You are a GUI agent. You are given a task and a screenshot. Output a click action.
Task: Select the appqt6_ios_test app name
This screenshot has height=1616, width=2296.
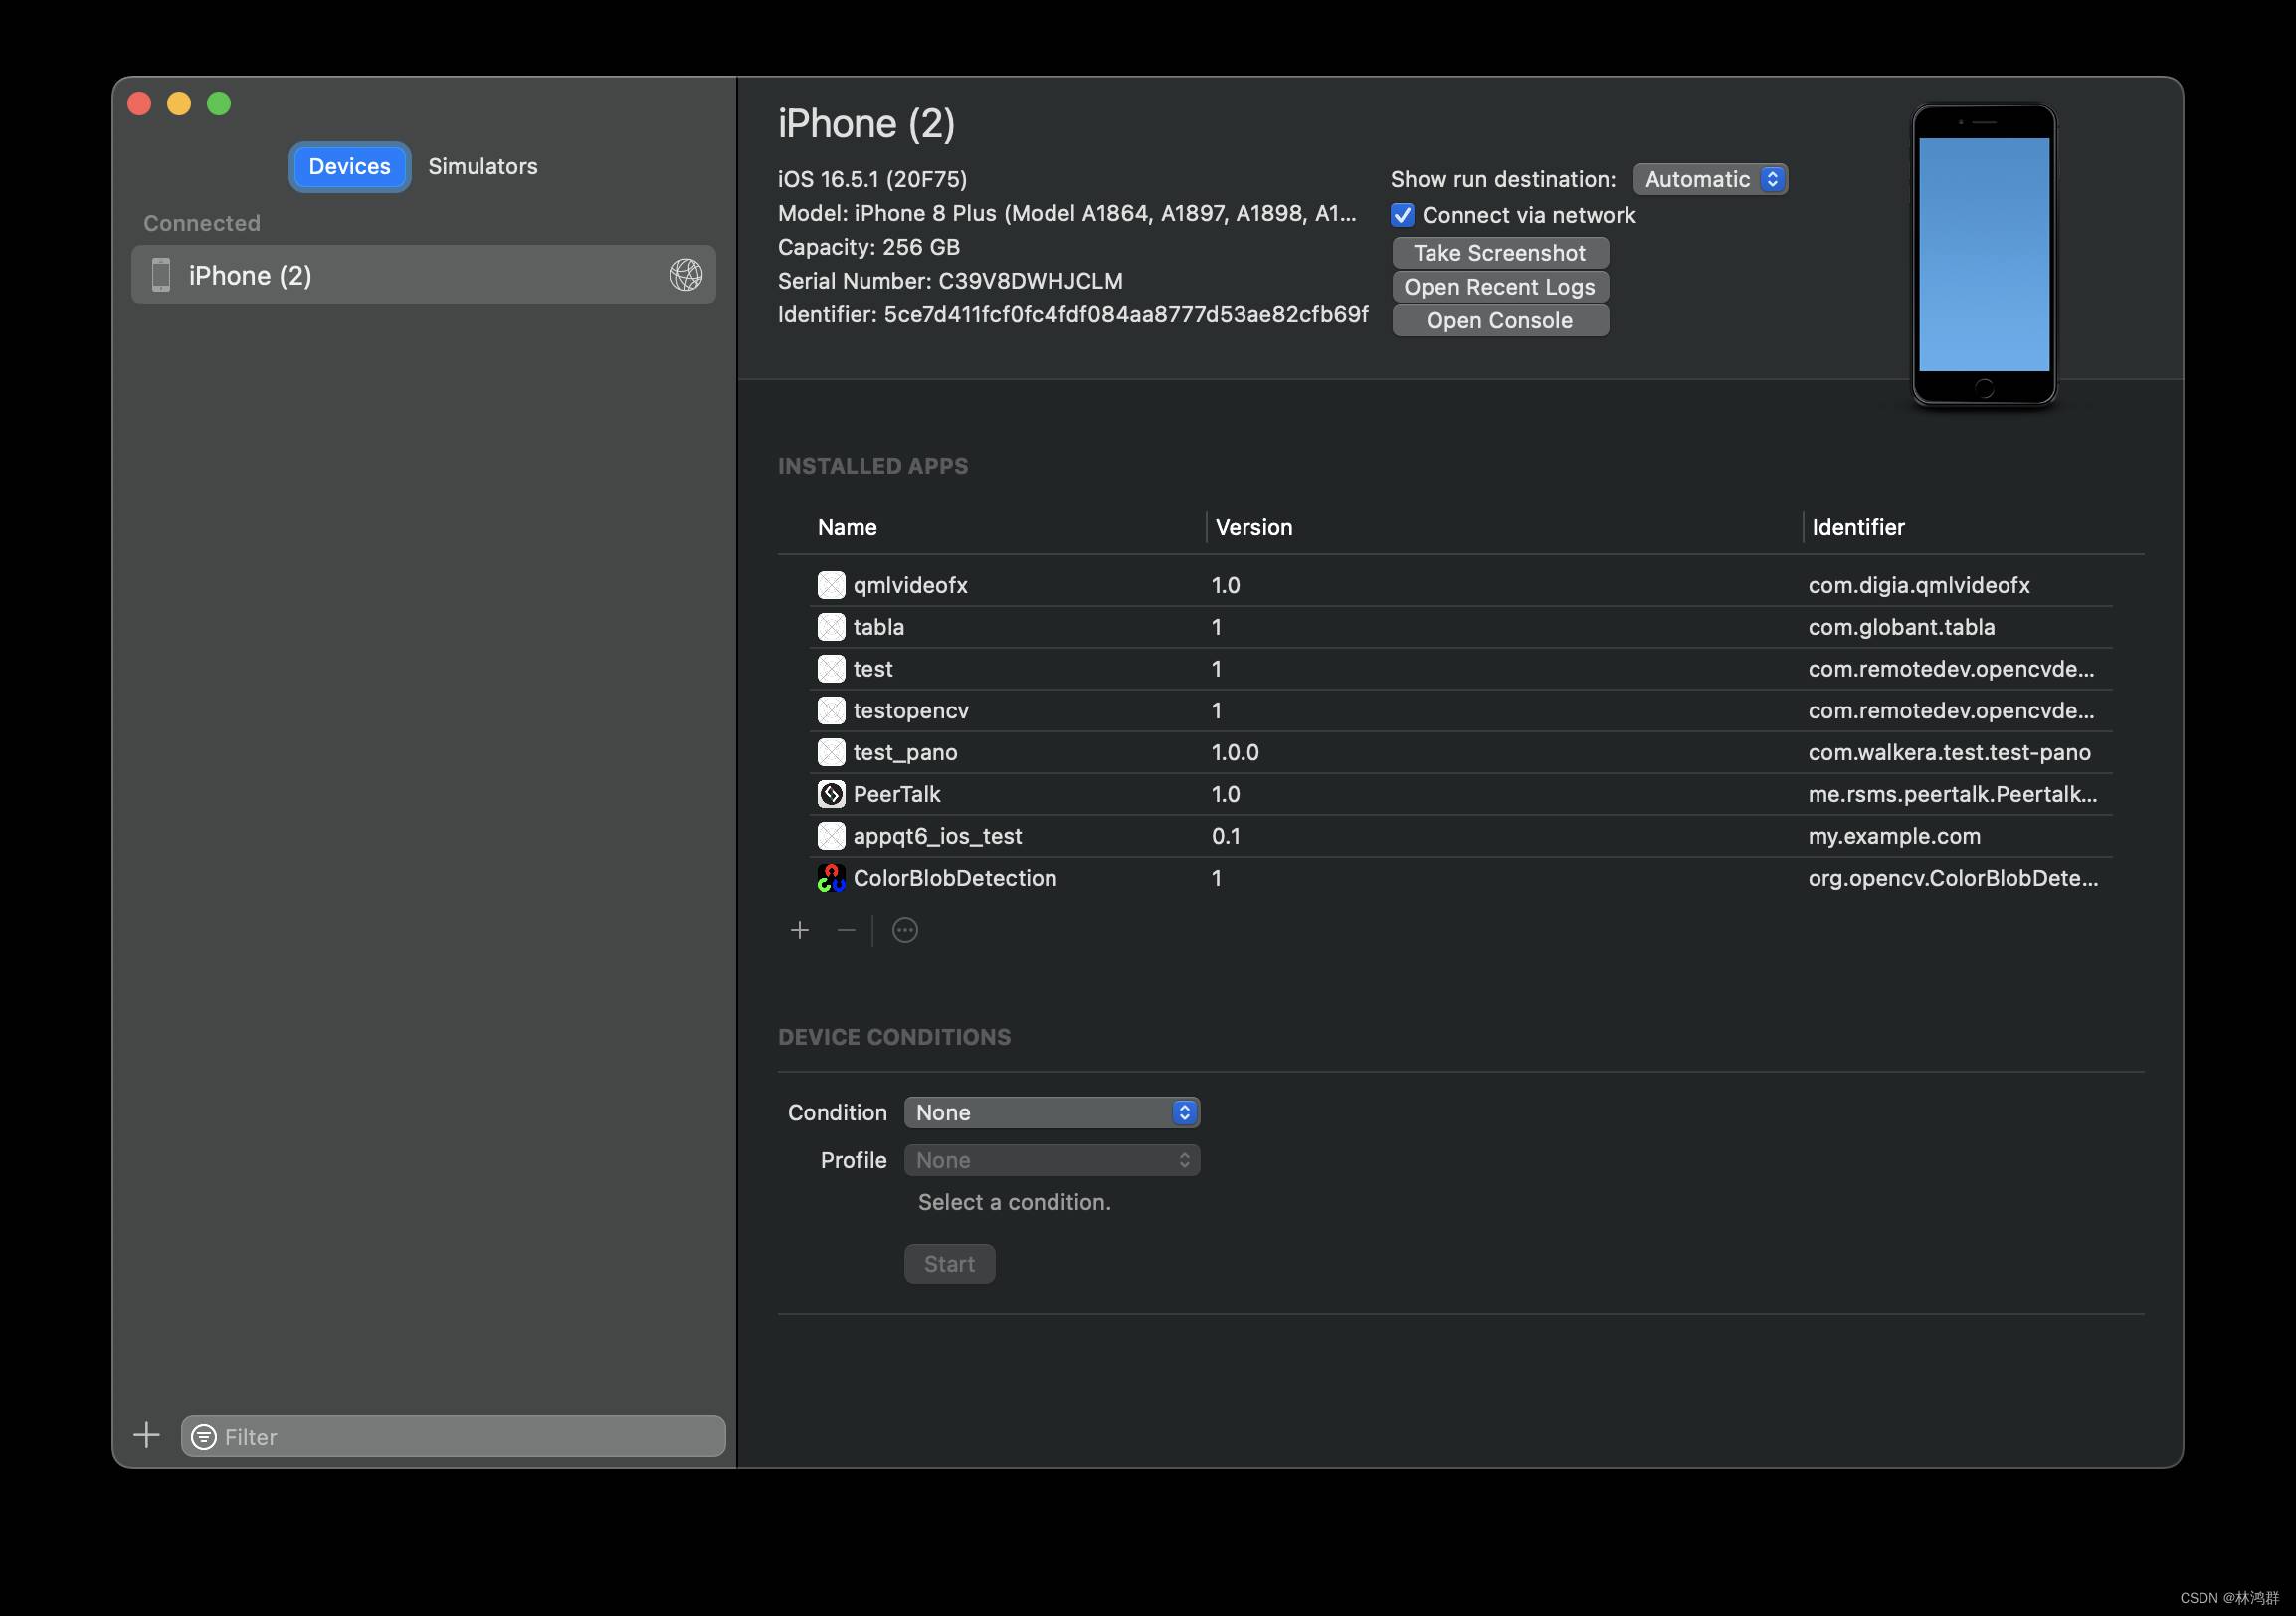tap(937, 836)
